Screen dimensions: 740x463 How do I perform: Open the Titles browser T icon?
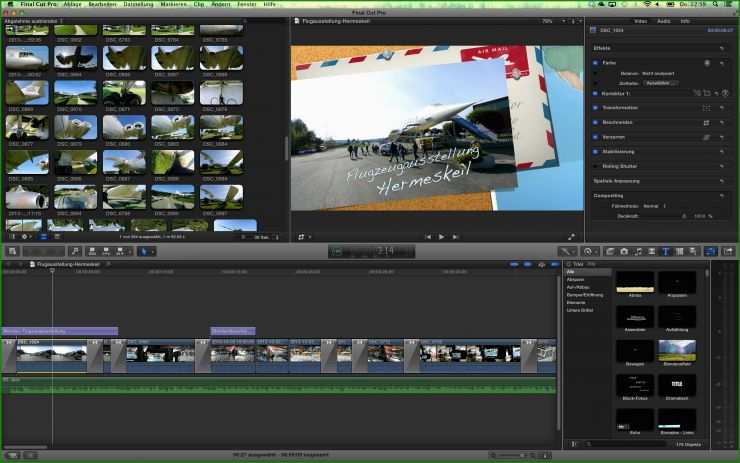(x=665, y=252)
